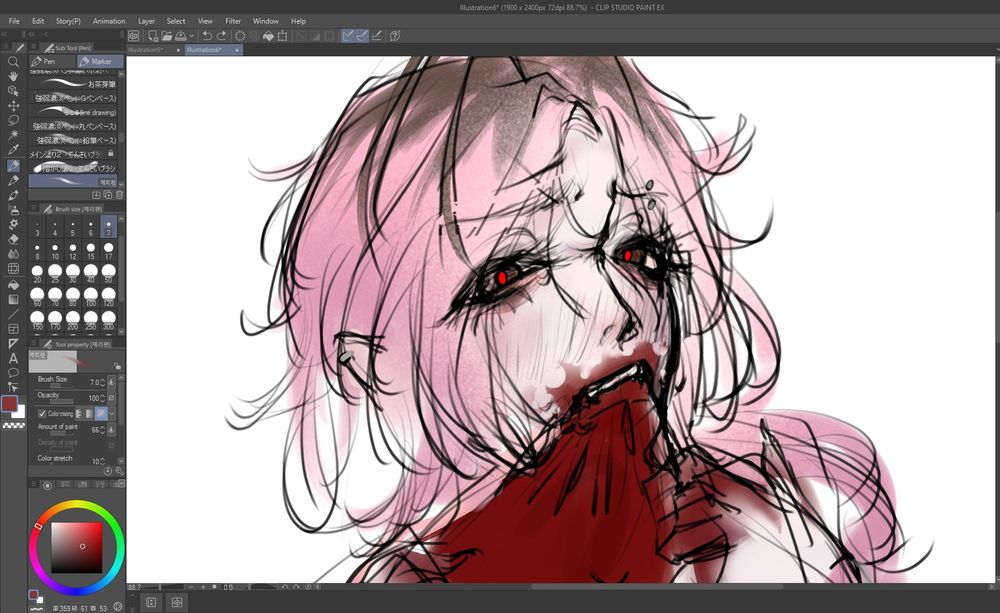
Task: Select the Operation object tool
Action: [x=13, y=91]
